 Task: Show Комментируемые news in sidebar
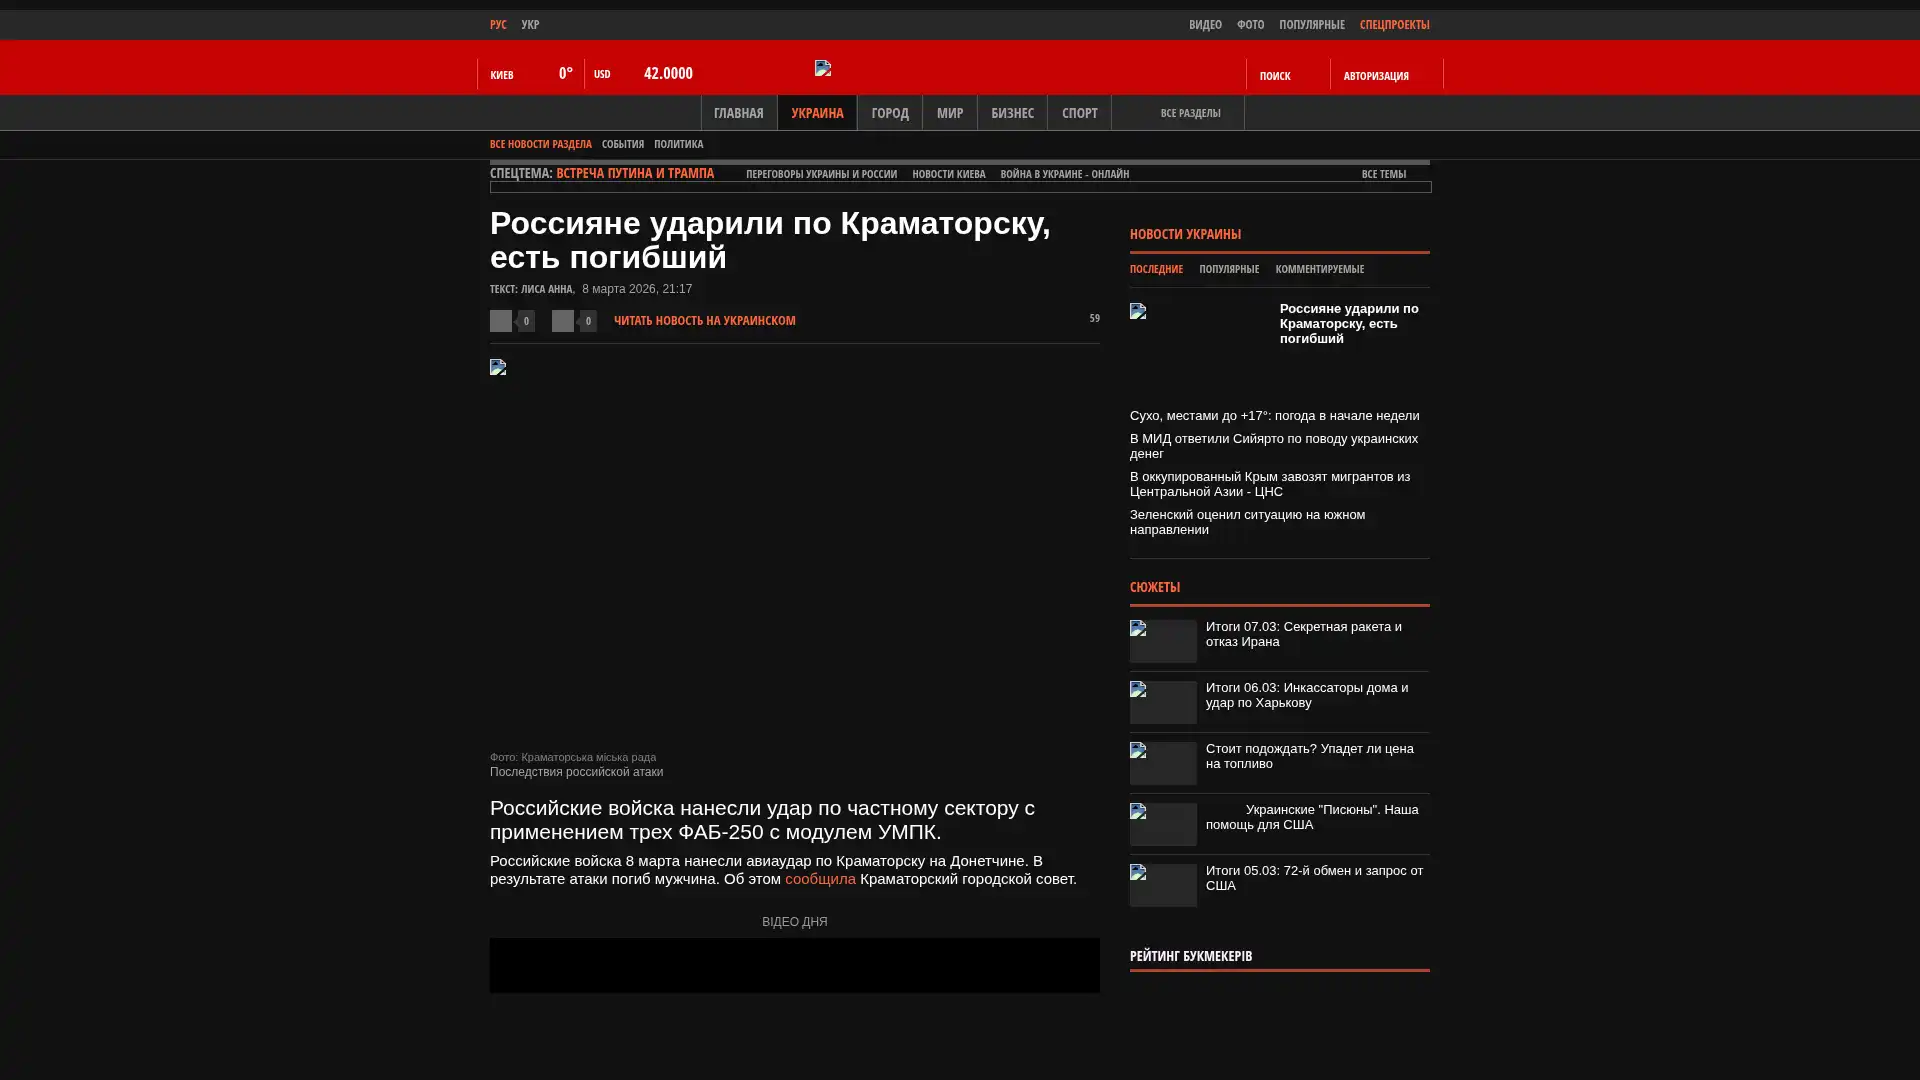(1319, 269)
